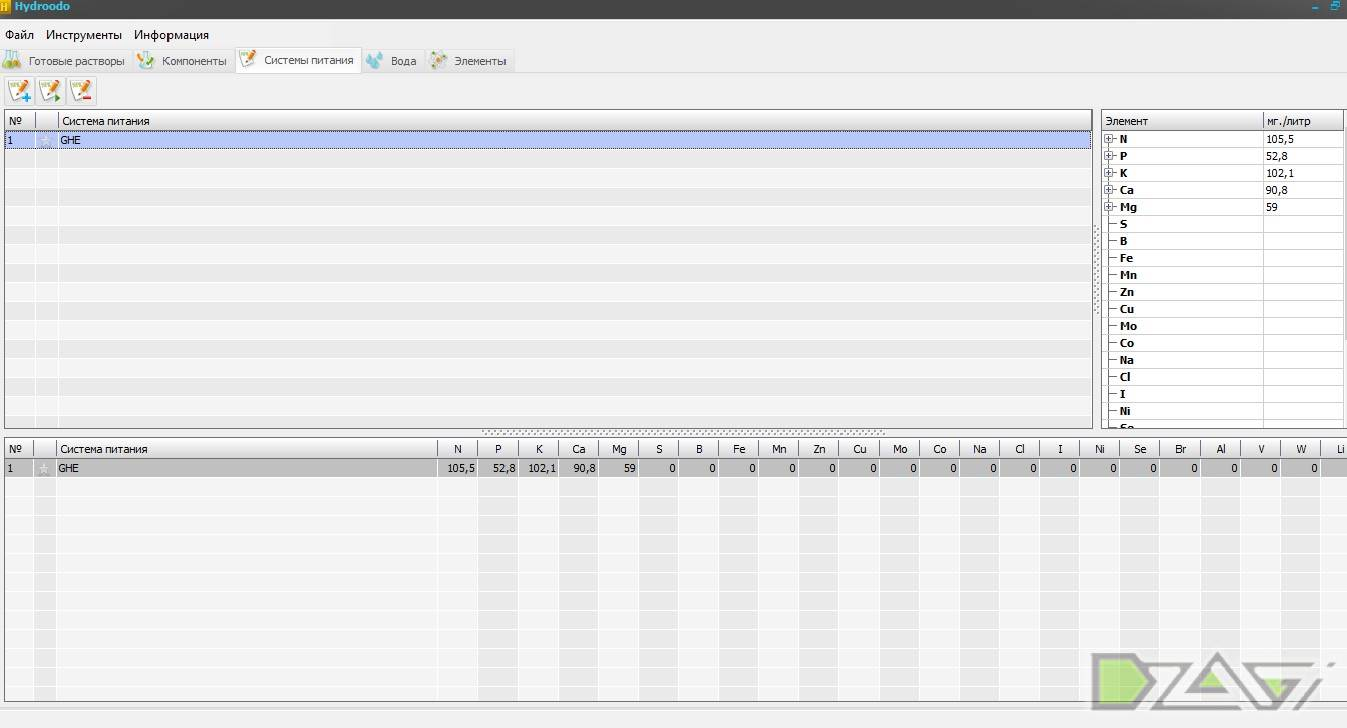Expand the N element tree node
1347x728 pixels.
click(1109, 139)
